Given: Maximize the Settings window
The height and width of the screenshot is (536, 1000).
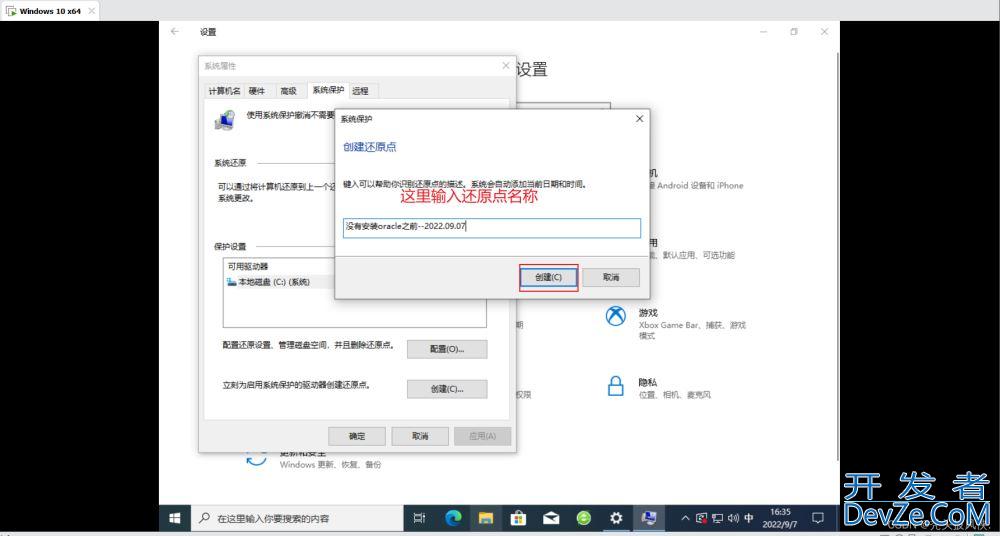Looking at the screenshot, I should click(794, 31).
